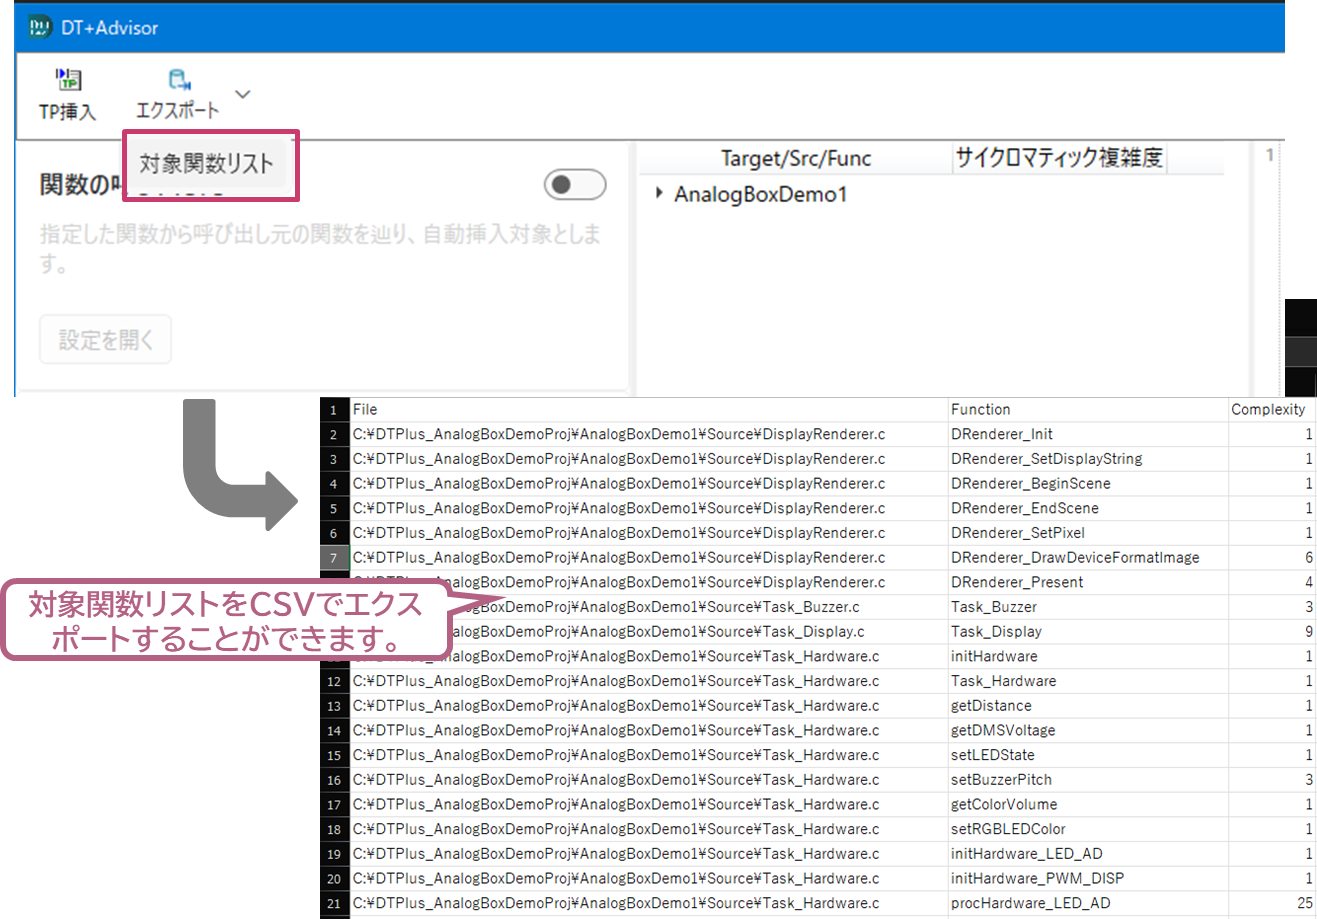1317x919 pixels.
Task: Select the File header cell
Action: coord(366,409)
